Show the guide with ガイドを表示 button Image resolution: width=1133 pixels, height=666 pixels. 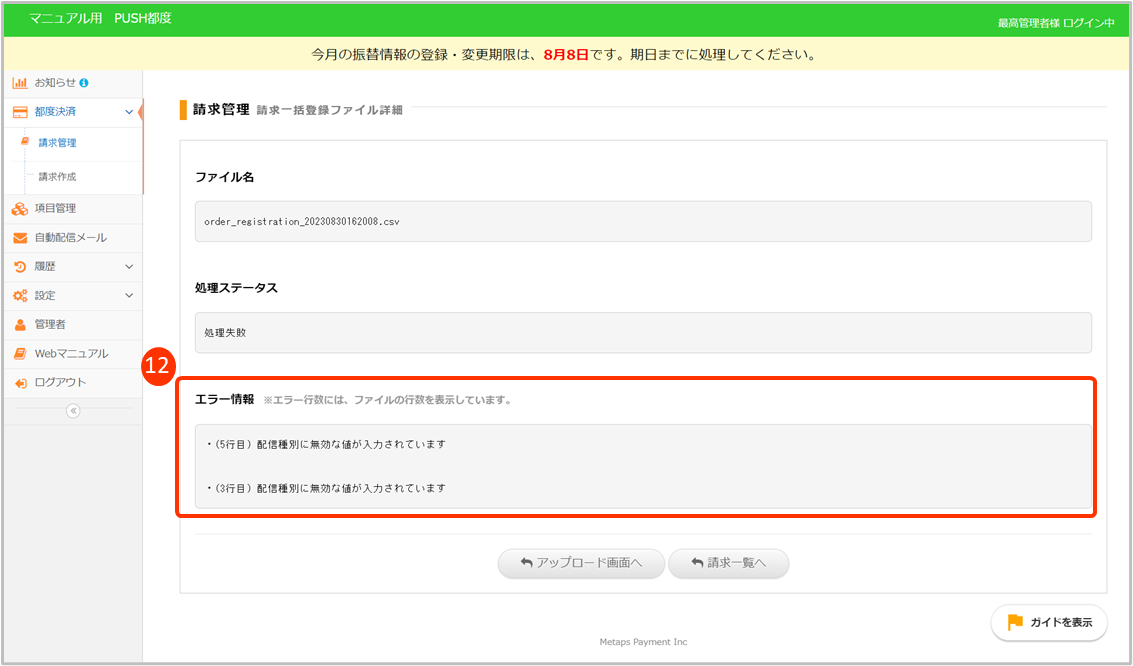pyautogui.click(x=1049, y=622)
